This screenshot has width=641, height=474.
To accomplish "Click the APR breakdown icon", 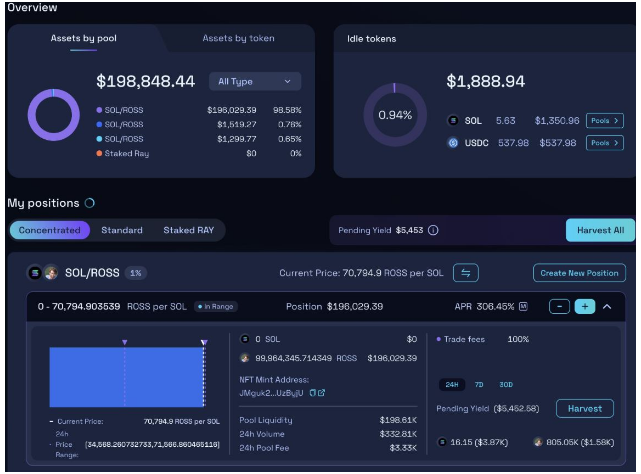I will click(x=523, y=306).
